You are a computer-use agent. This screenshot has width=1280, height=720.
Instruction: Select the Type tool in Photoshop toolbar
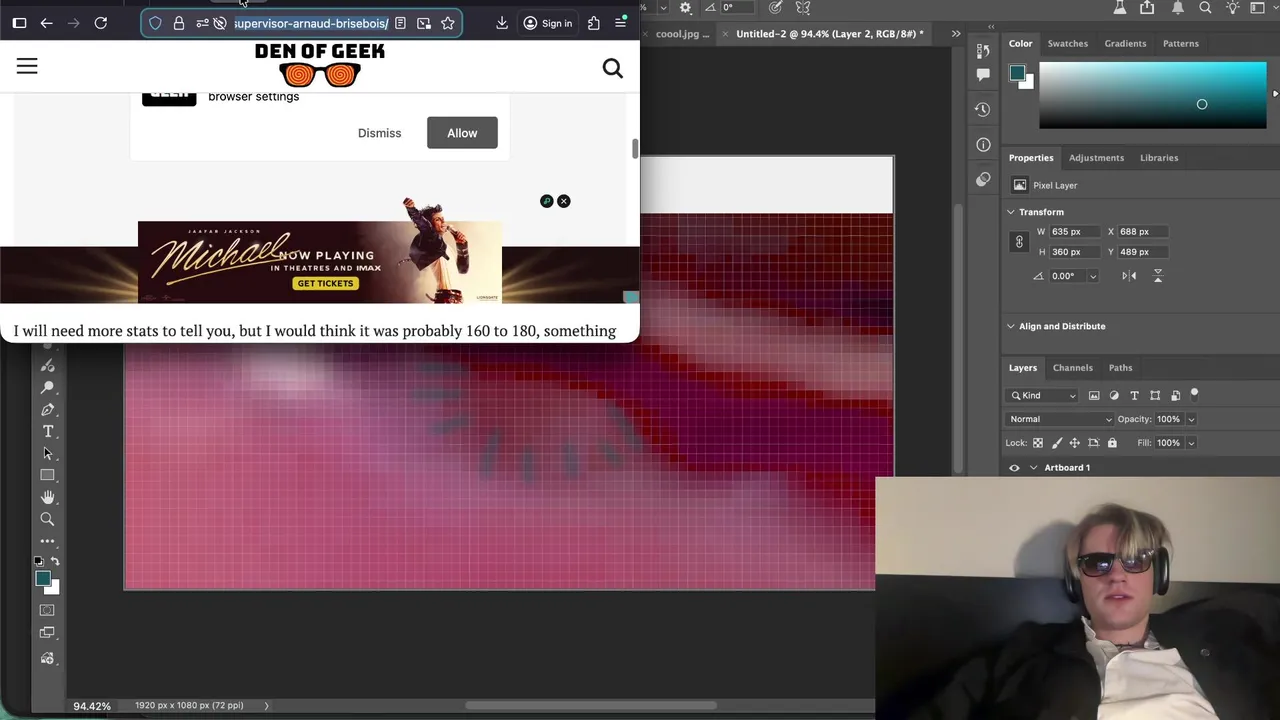(48, 431)
